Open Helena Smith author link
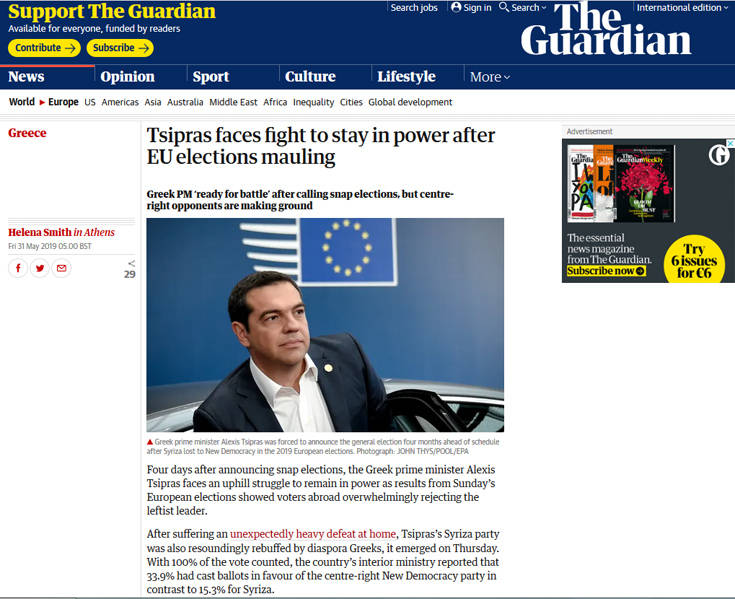 [39, 232]
